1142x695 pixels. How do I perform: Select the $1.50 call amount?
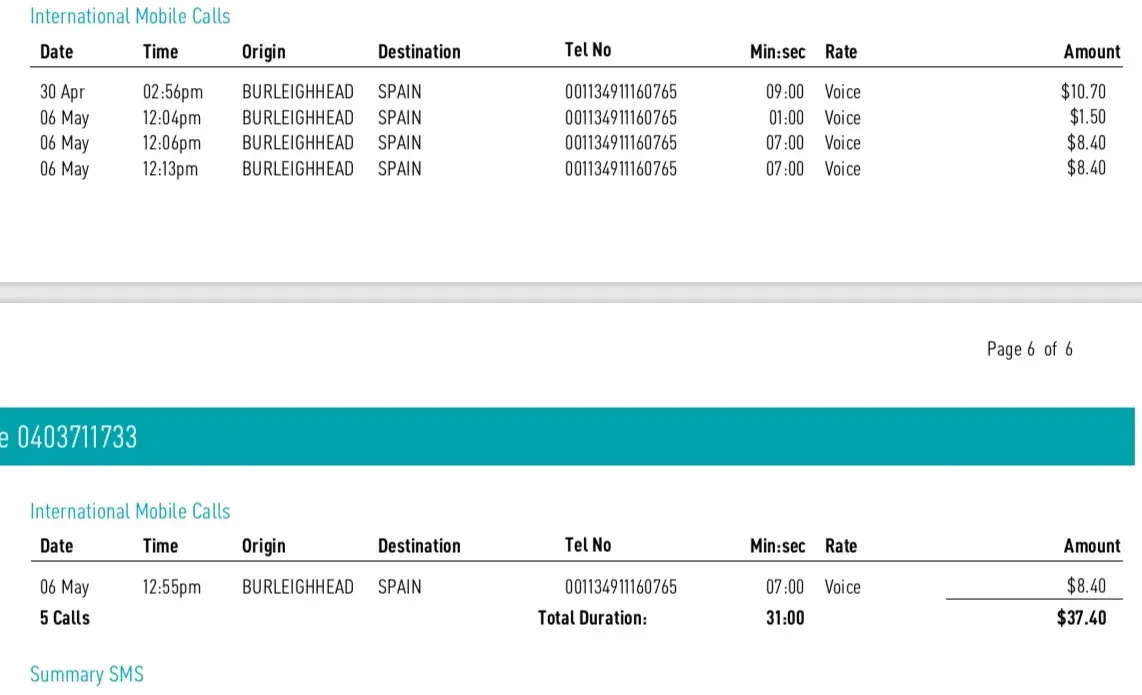[1087, 117]
